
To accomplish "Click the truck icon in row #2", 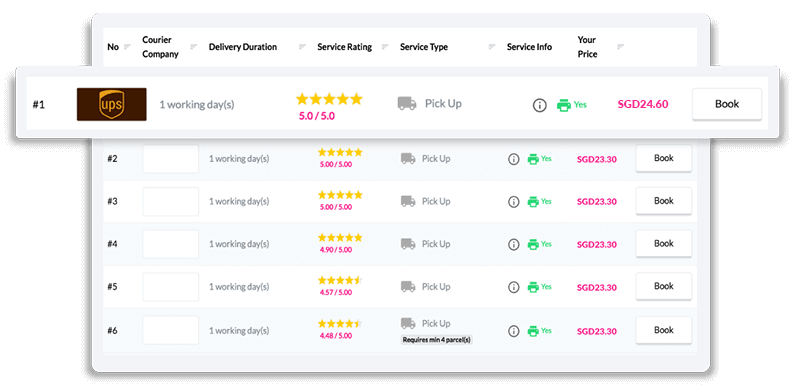I will (408, 159).
